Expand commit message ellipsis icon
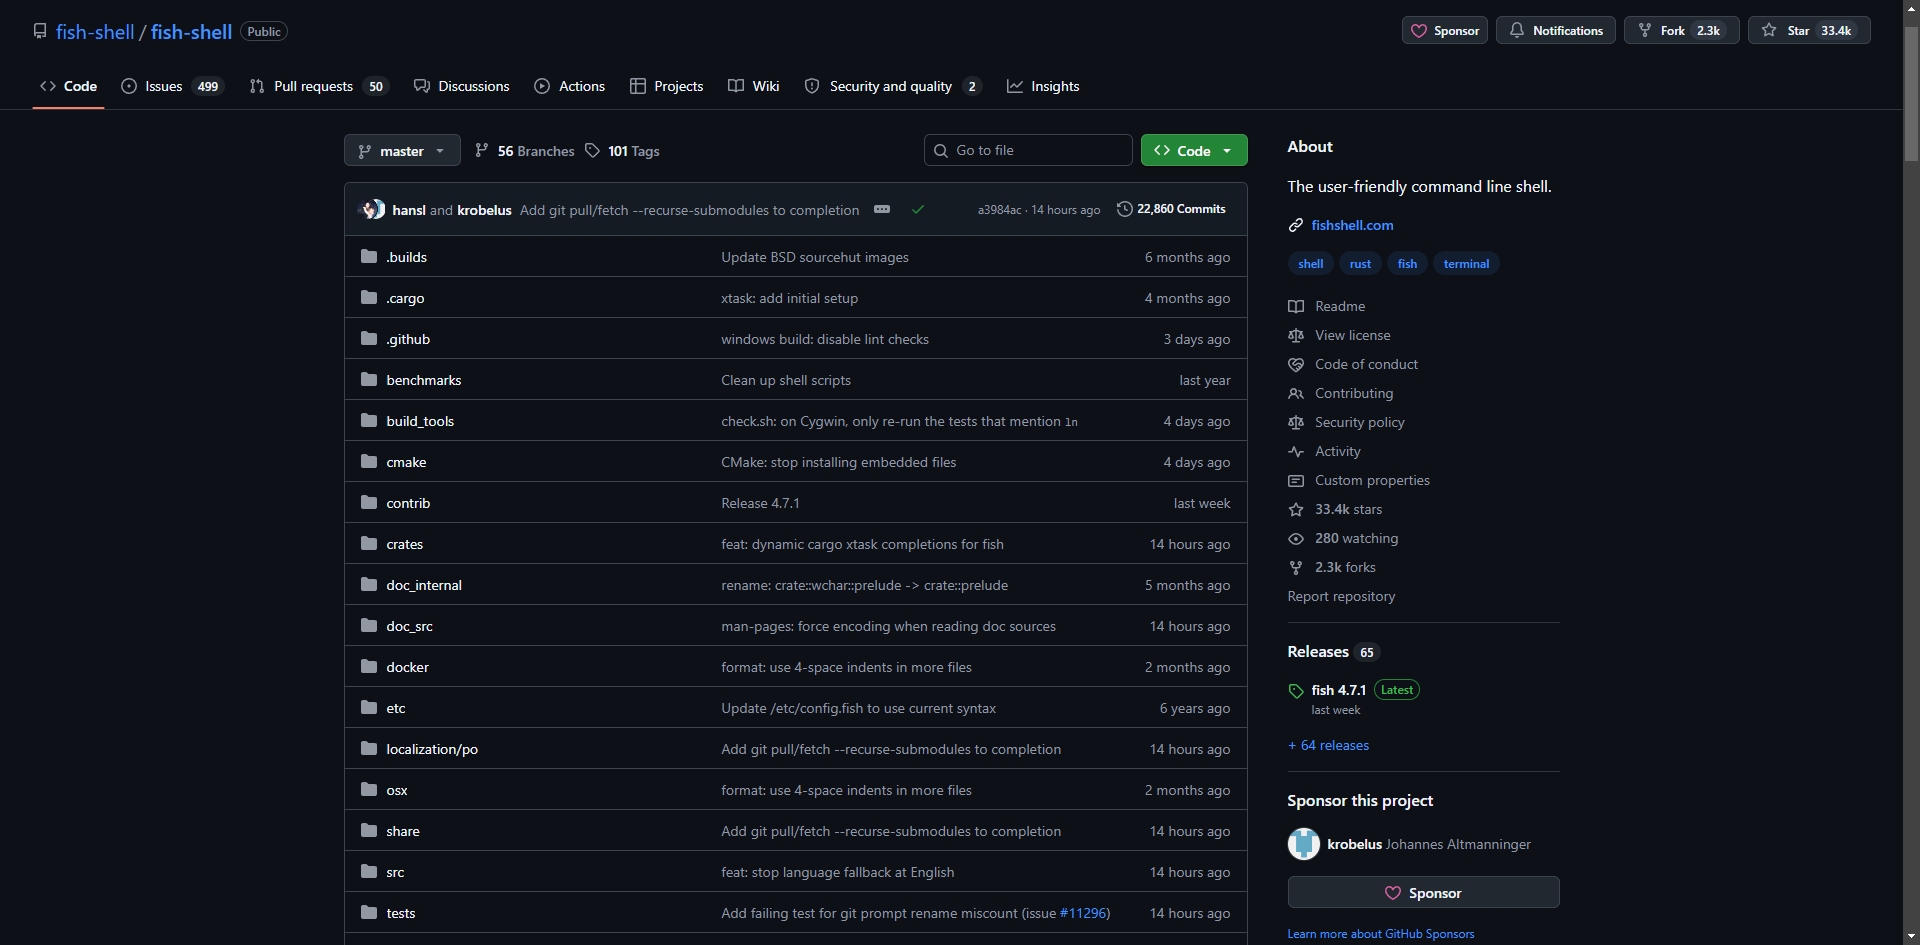The height and width of the screenshot is (945, 1920). 882,209
